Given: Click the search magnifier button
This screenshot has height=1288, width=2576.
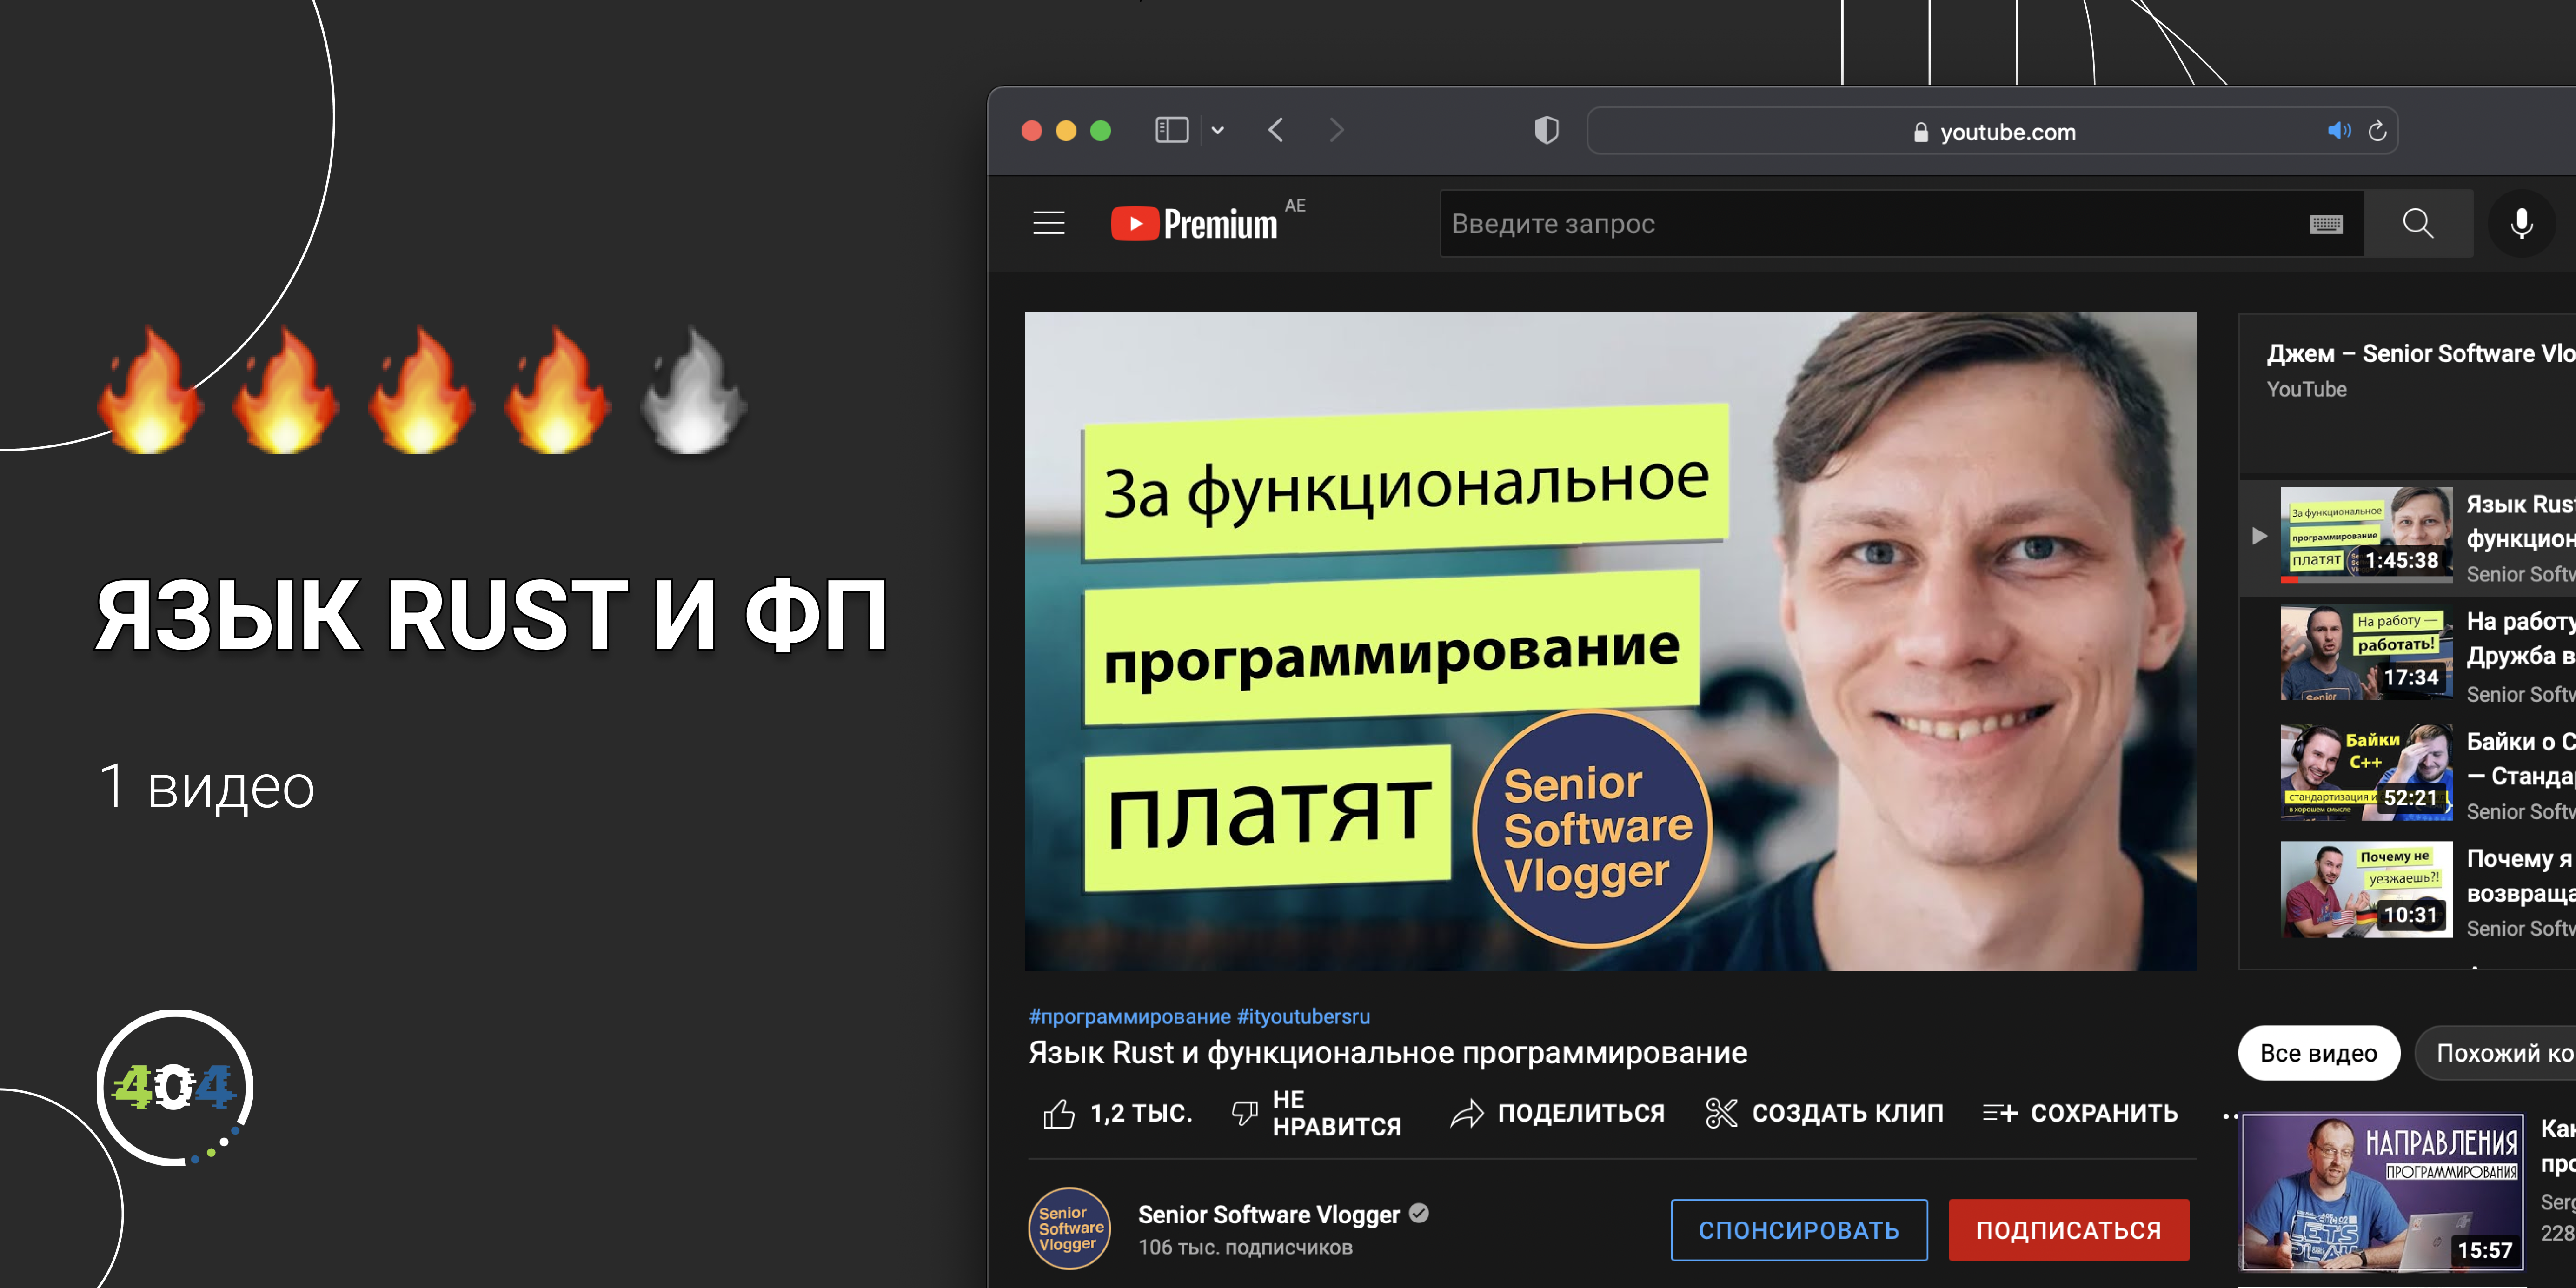Looking at the screenshot, I should tap(2418, 223).
